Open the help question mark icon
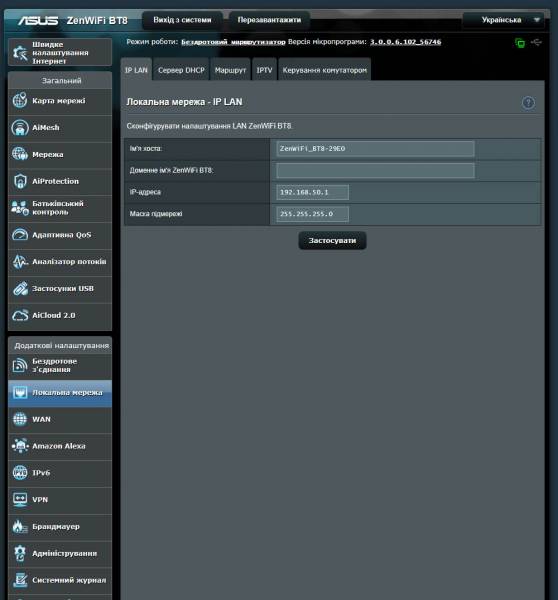This screenshot has width=558, height=600. (x=528, y=103)
